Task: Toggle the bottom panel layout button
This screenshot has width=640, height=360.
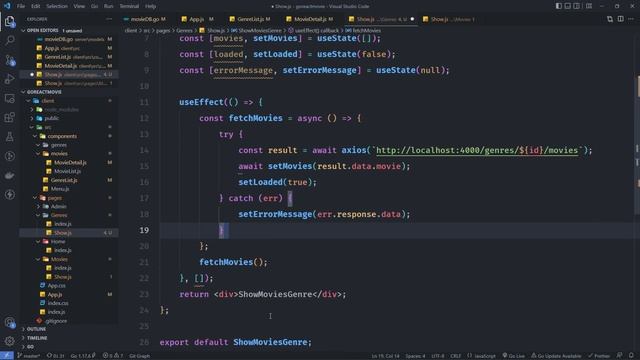Action: click(x=567, y=6)
